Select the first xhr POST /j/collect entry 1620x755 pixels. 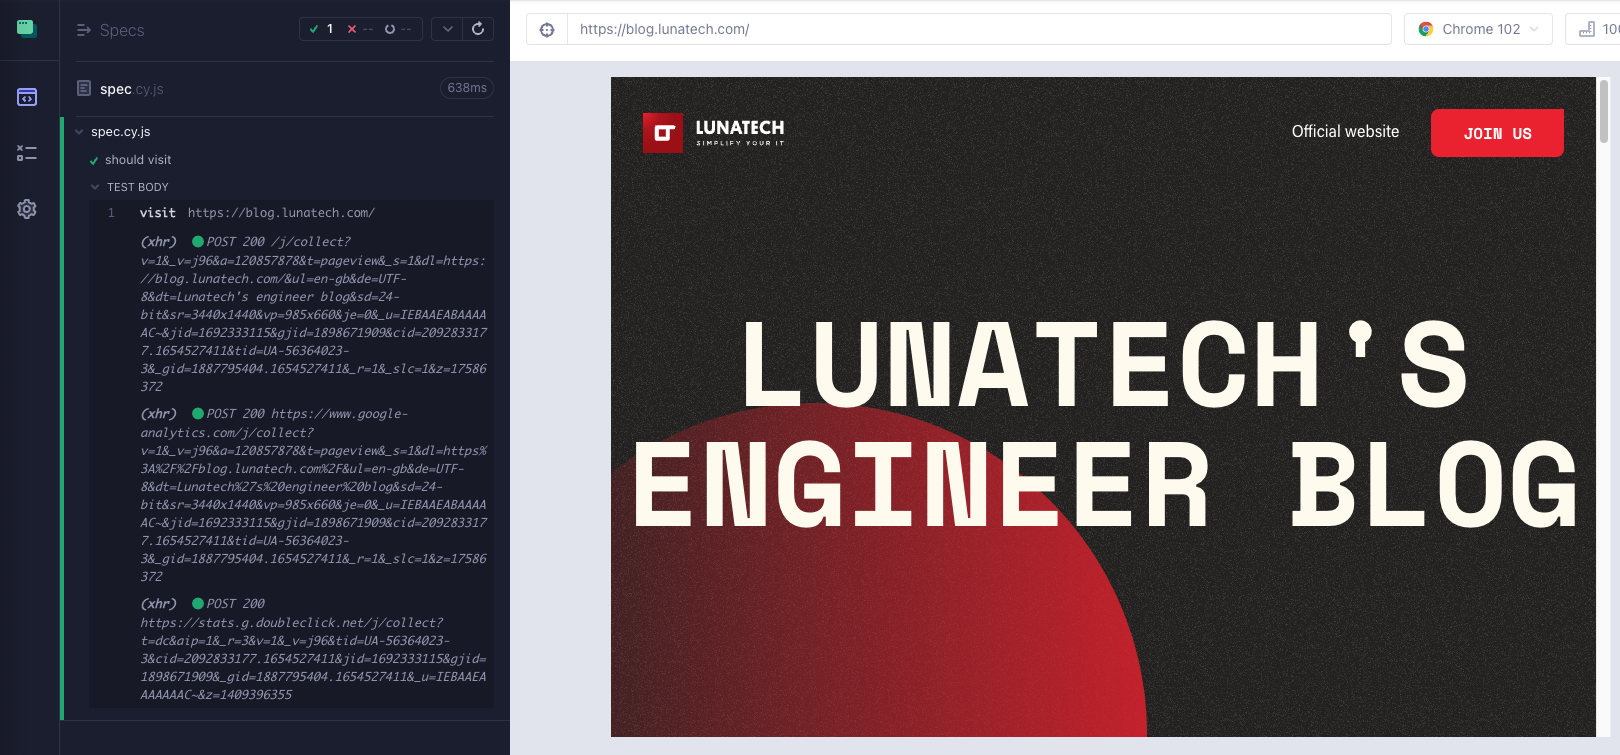click(x=291, y=314)
